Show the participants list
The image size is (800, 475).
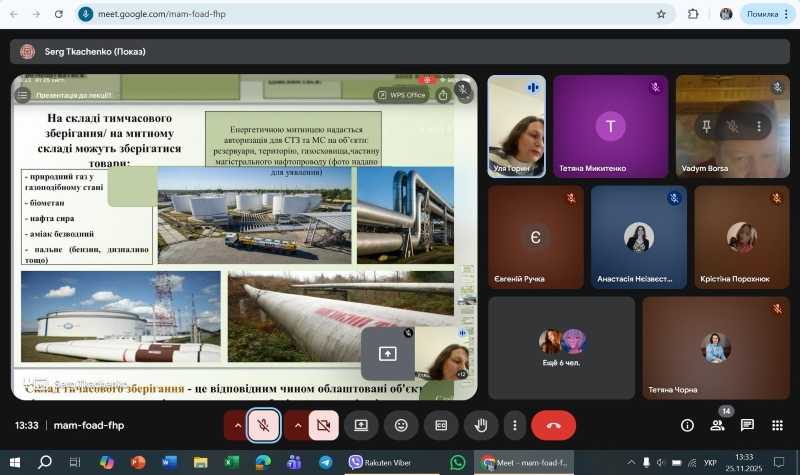[x=717, y=425]
